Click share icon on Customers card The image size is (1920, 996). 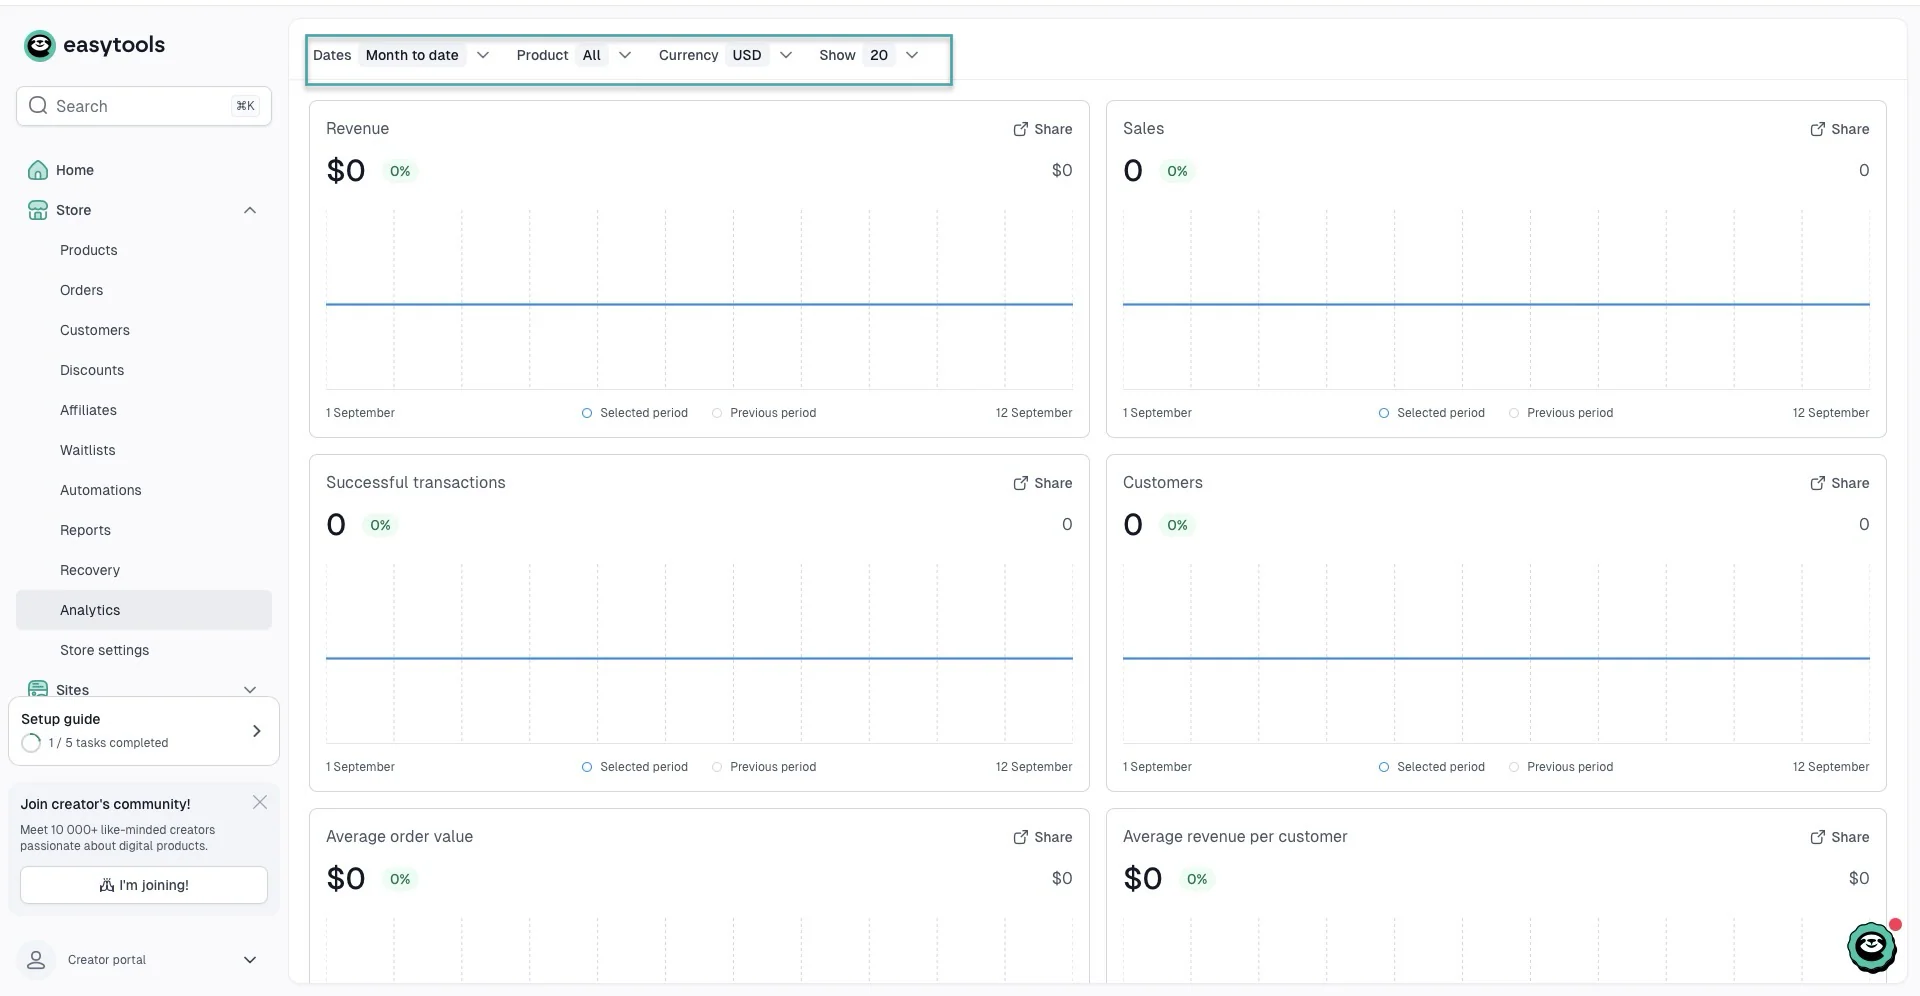(1817, 483)
